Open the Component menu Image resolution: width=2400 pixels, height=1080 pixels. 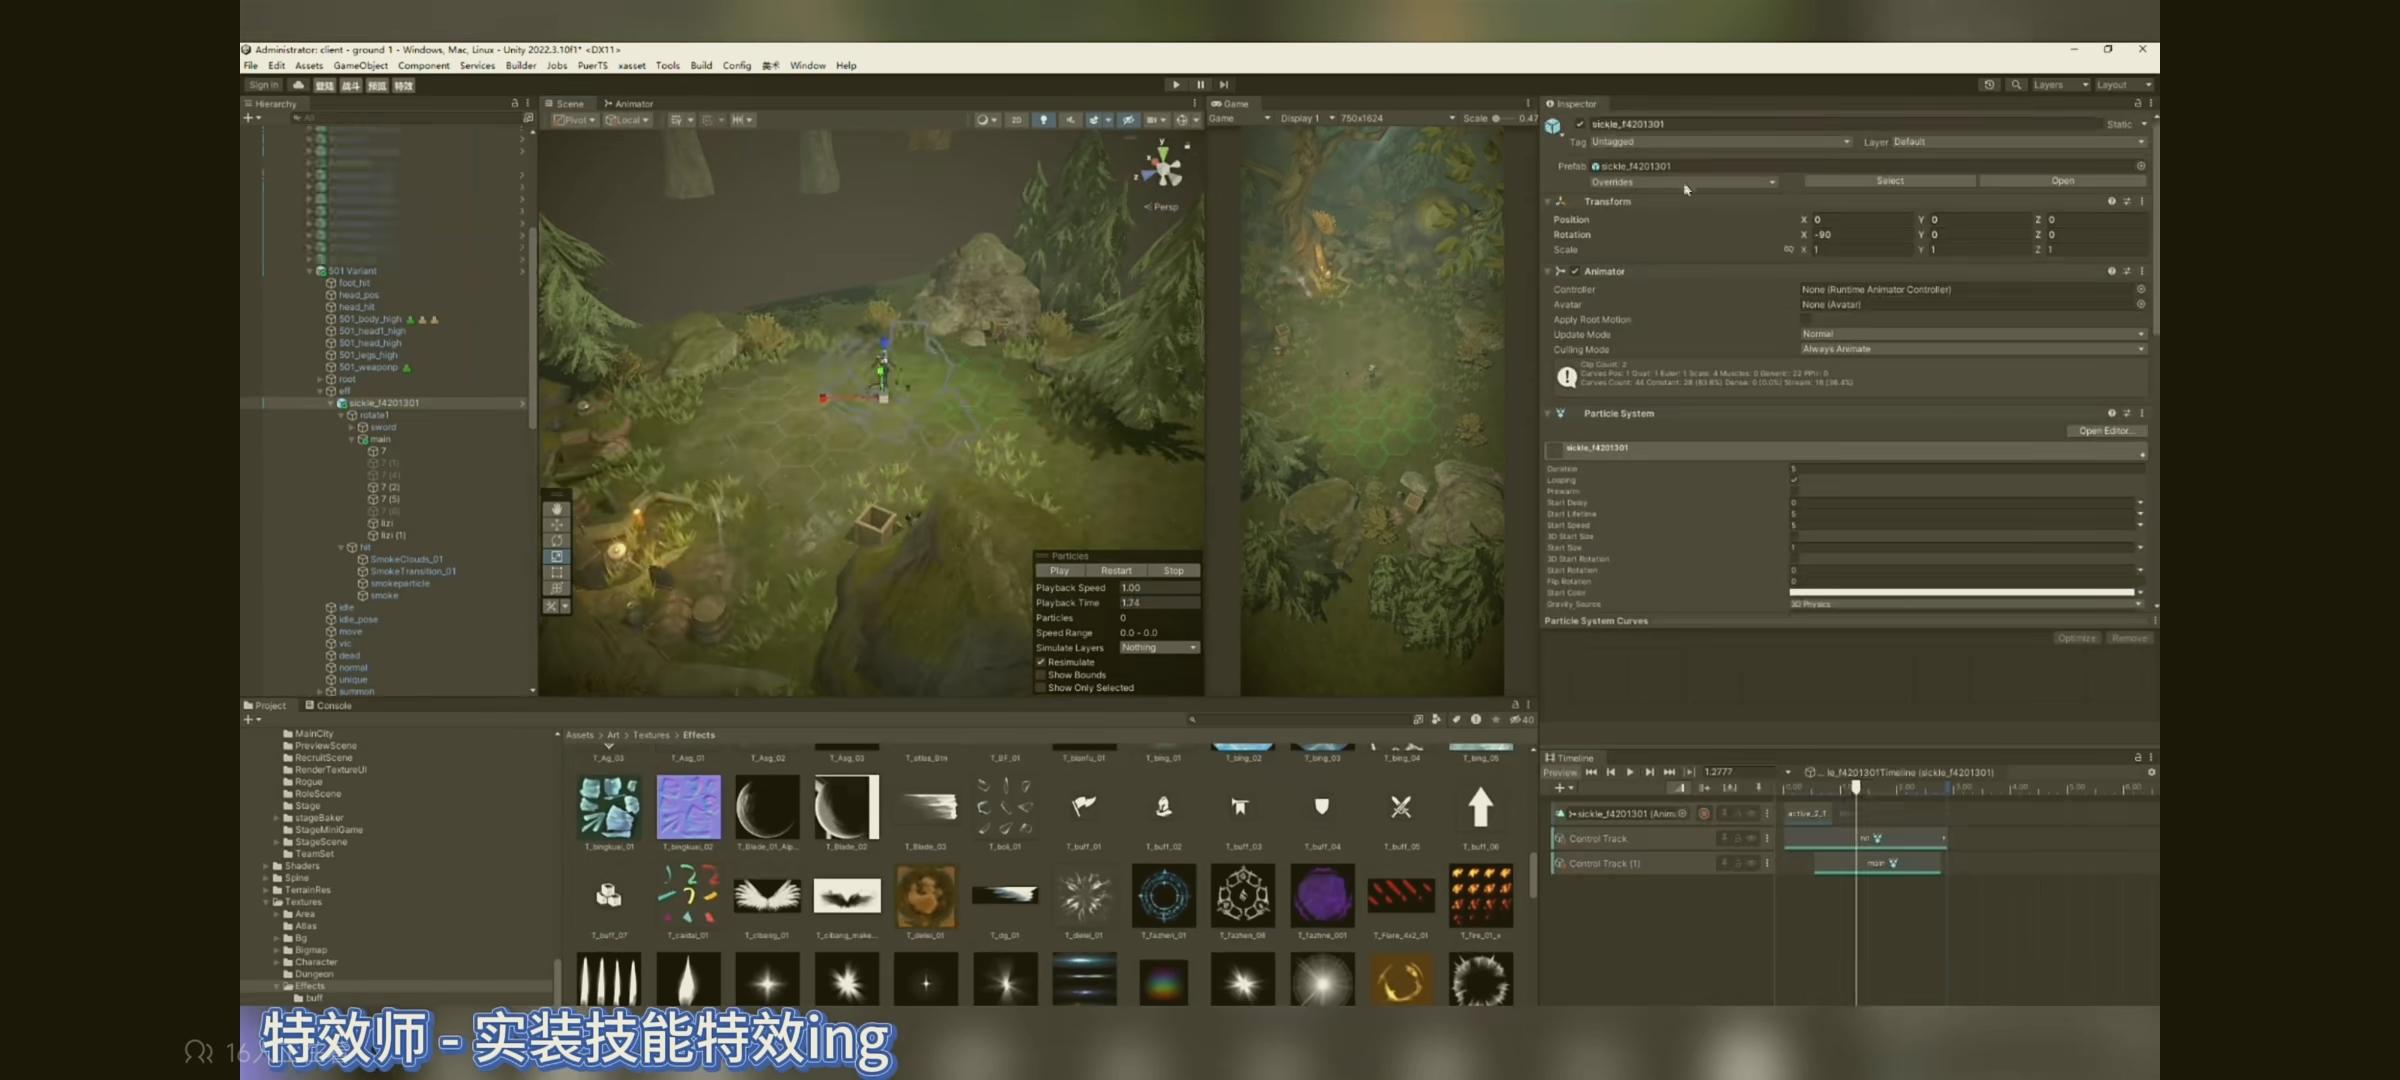tap(424, 66)
